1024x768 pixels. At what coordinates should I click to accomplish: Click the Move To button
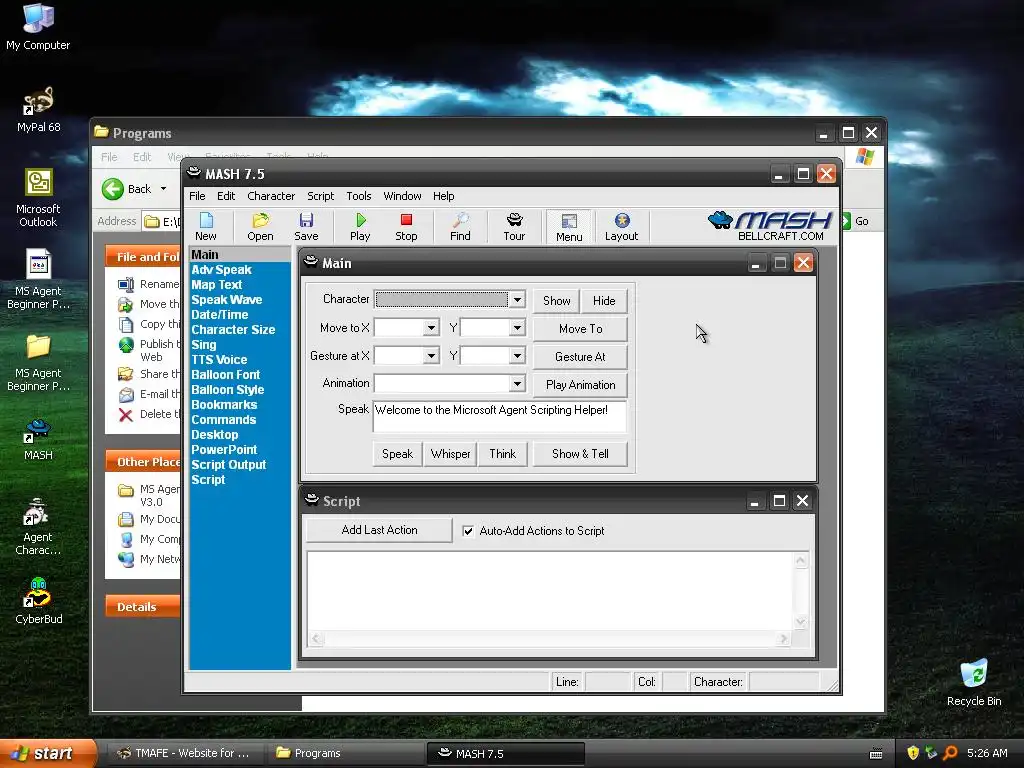pyautogui.click(x=581, y=329)
